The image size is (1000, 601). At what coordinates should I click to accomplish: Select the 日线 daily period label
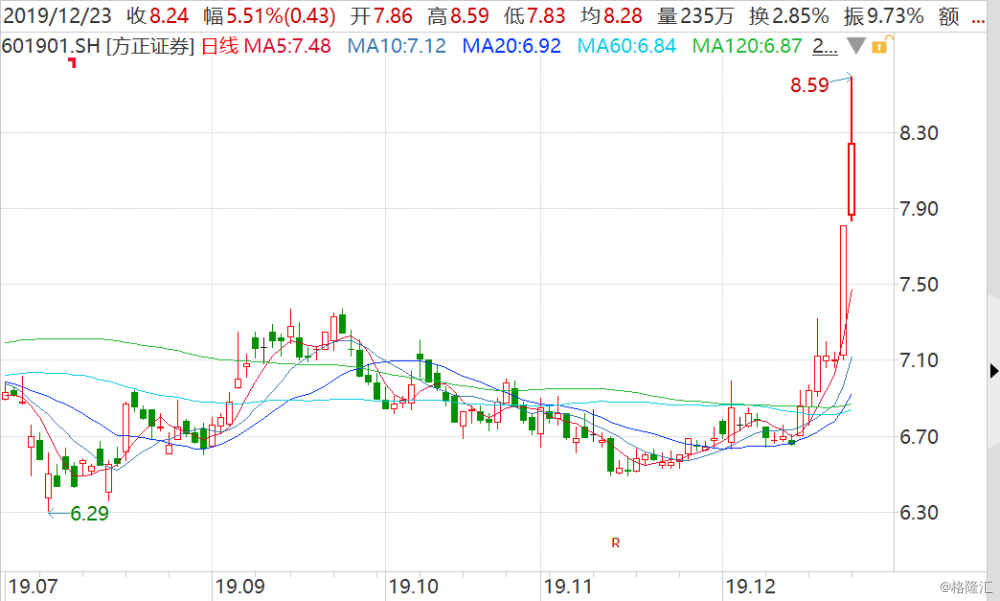click(x=219, y=46)
